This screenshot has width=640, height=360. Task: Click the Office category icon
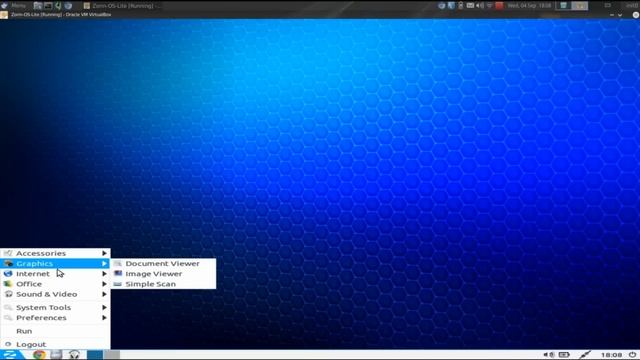[x=8, y=284]
